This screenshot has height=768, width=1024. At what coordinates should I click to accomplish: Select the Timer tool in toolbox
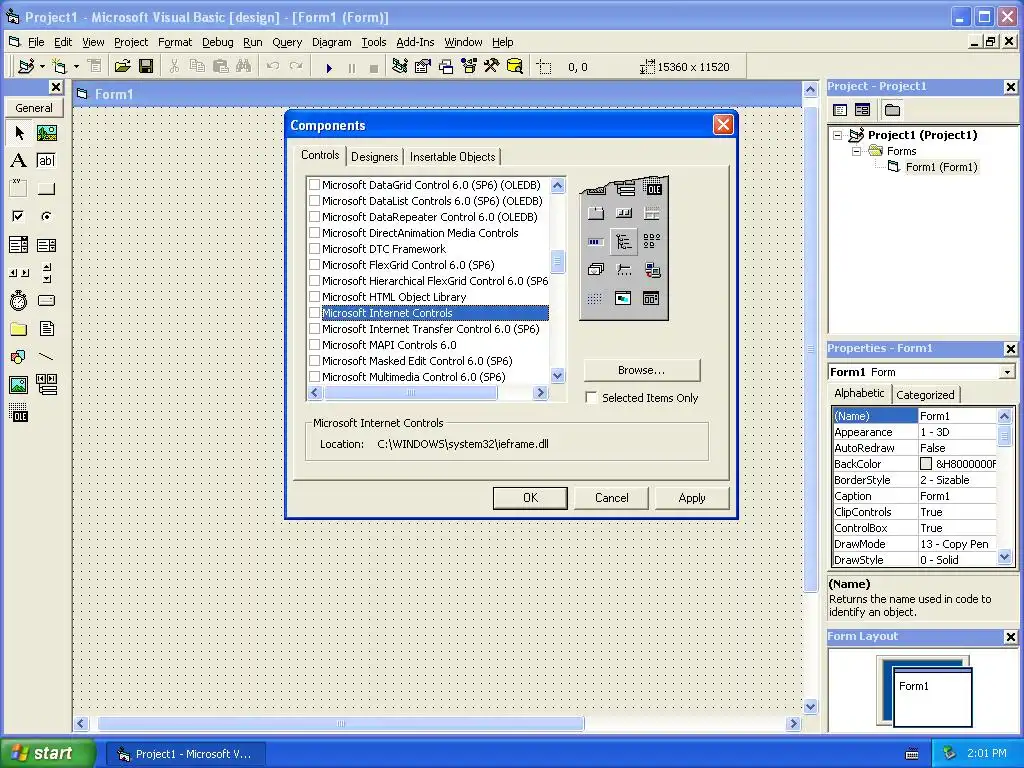19,300
